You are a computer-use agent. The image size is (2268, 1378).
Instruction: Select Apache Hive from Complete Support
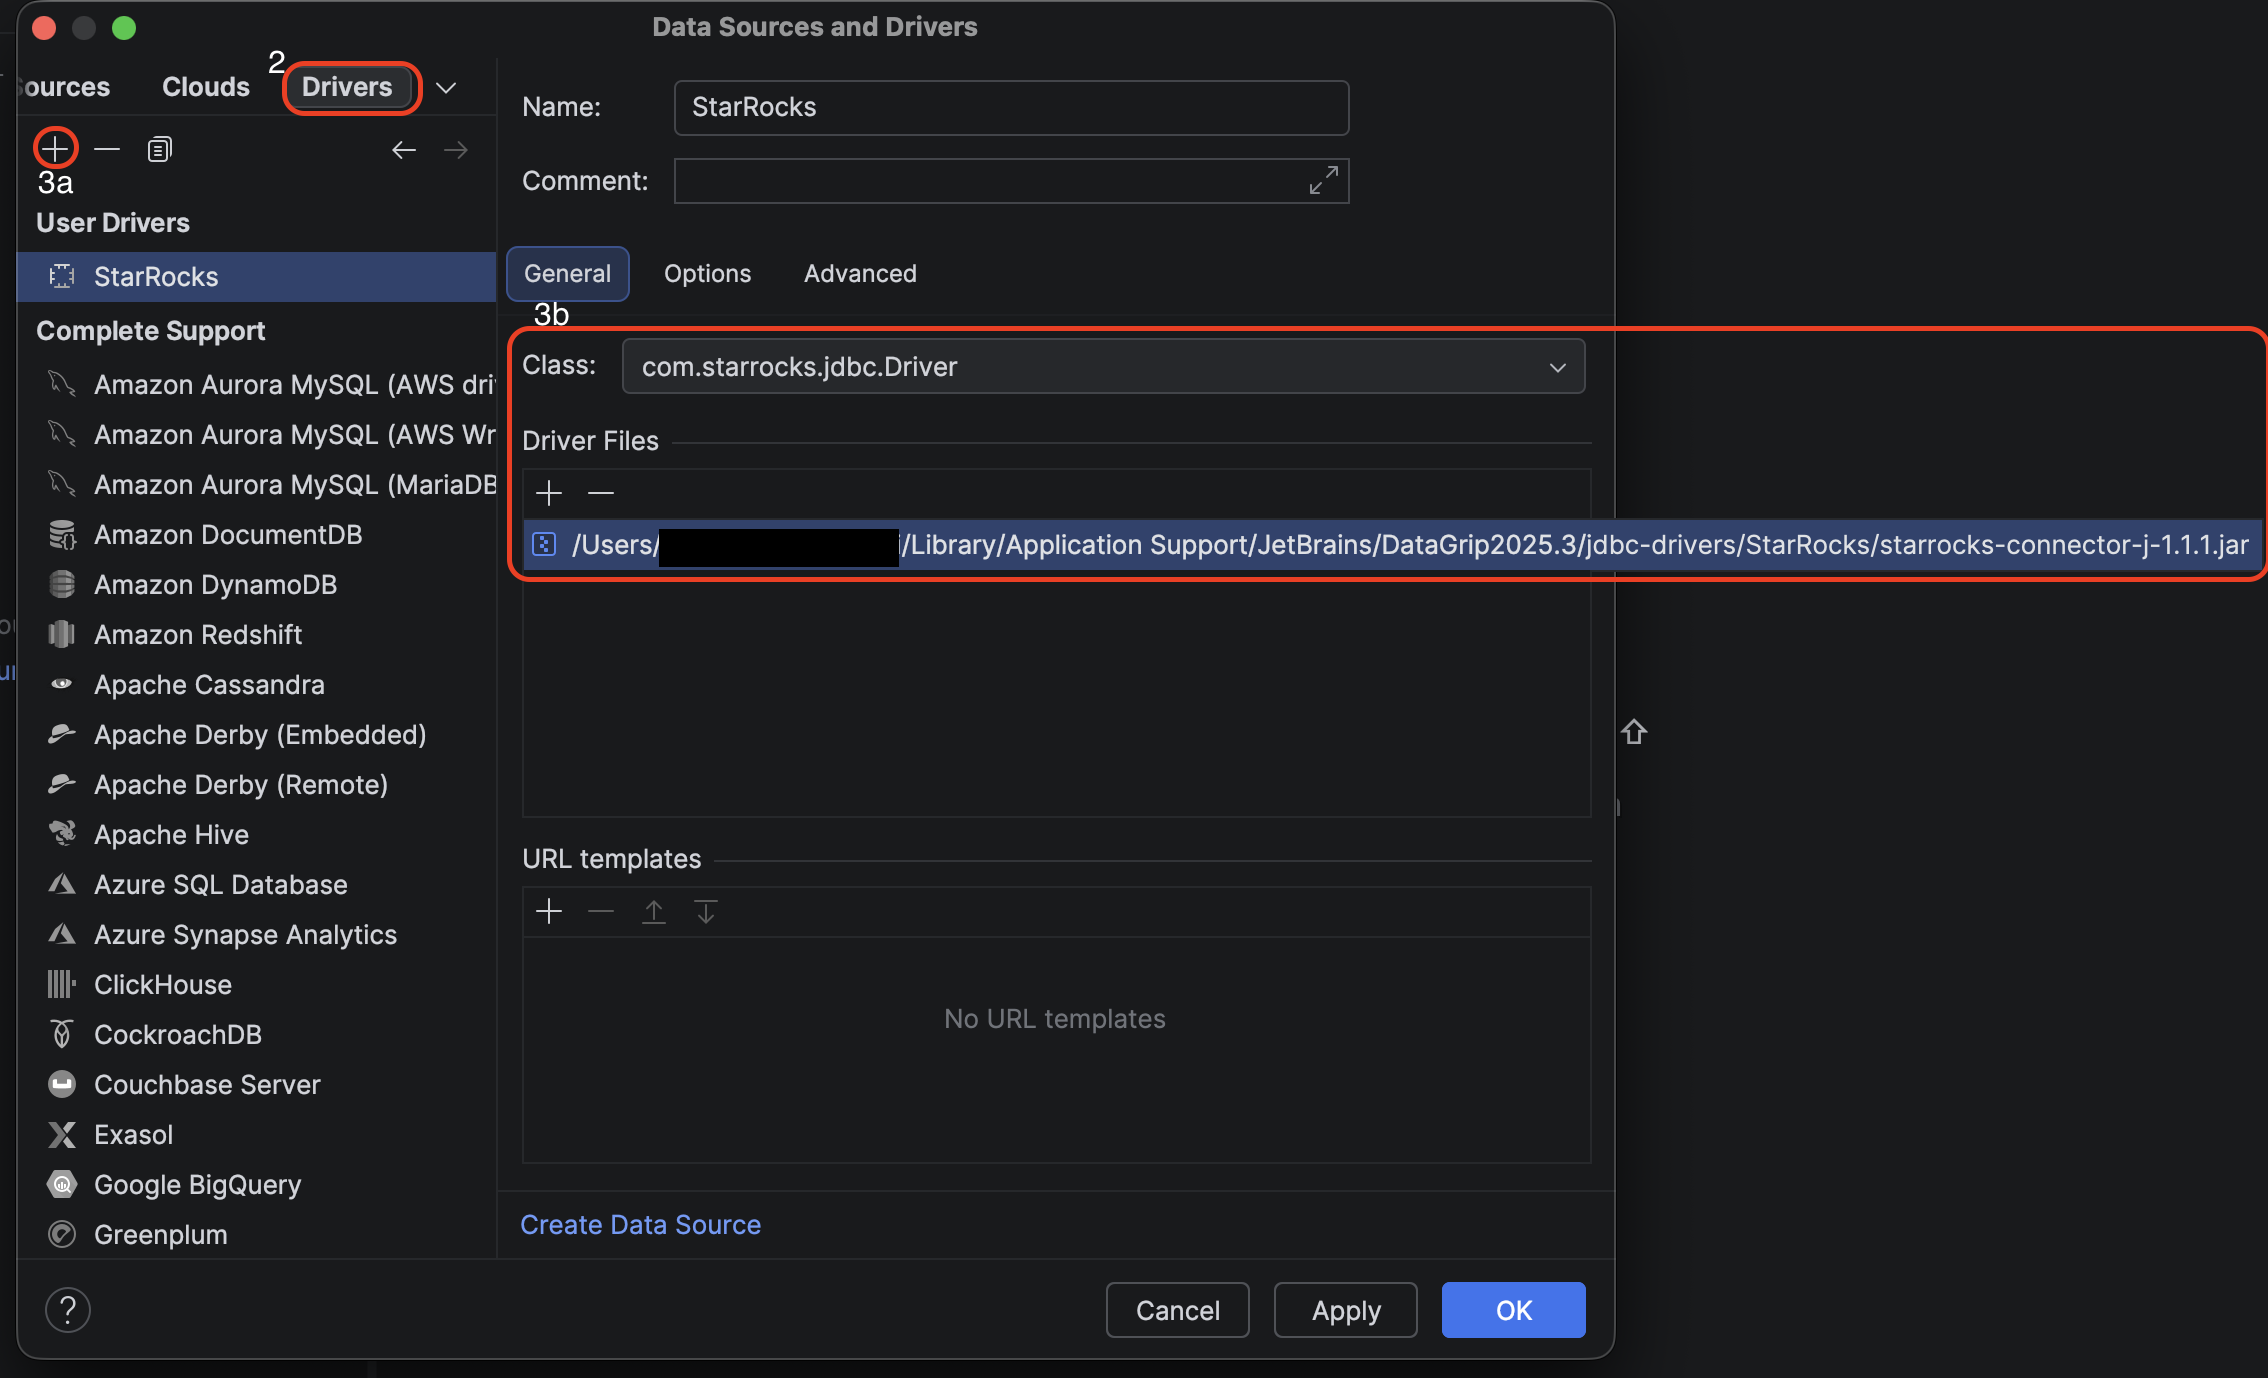pyautogui.click(x=171, y=834)
